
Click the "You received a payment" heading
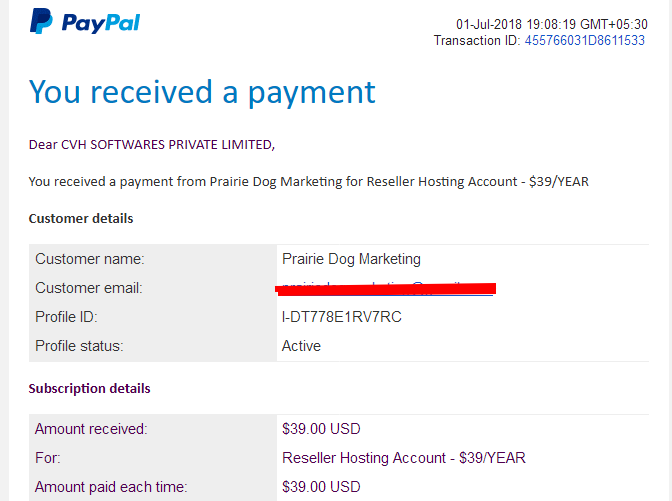[x=202, y=92]
